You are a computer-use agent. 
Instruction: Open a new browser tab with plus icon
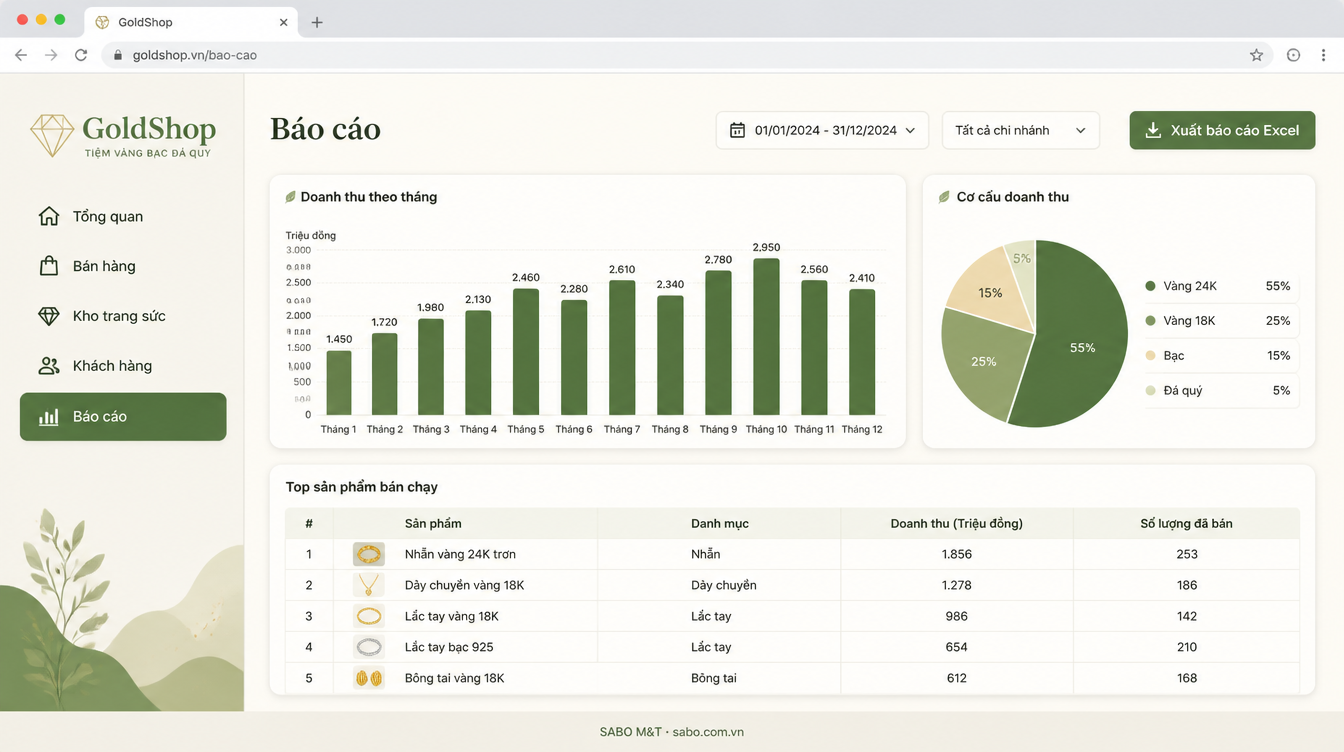[317, 22]
